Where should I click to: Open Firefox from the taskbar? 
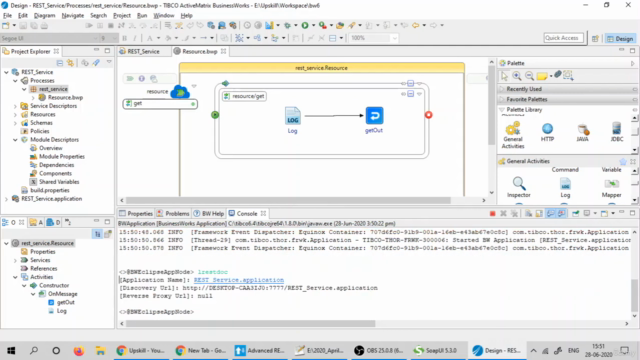[79, 350]
